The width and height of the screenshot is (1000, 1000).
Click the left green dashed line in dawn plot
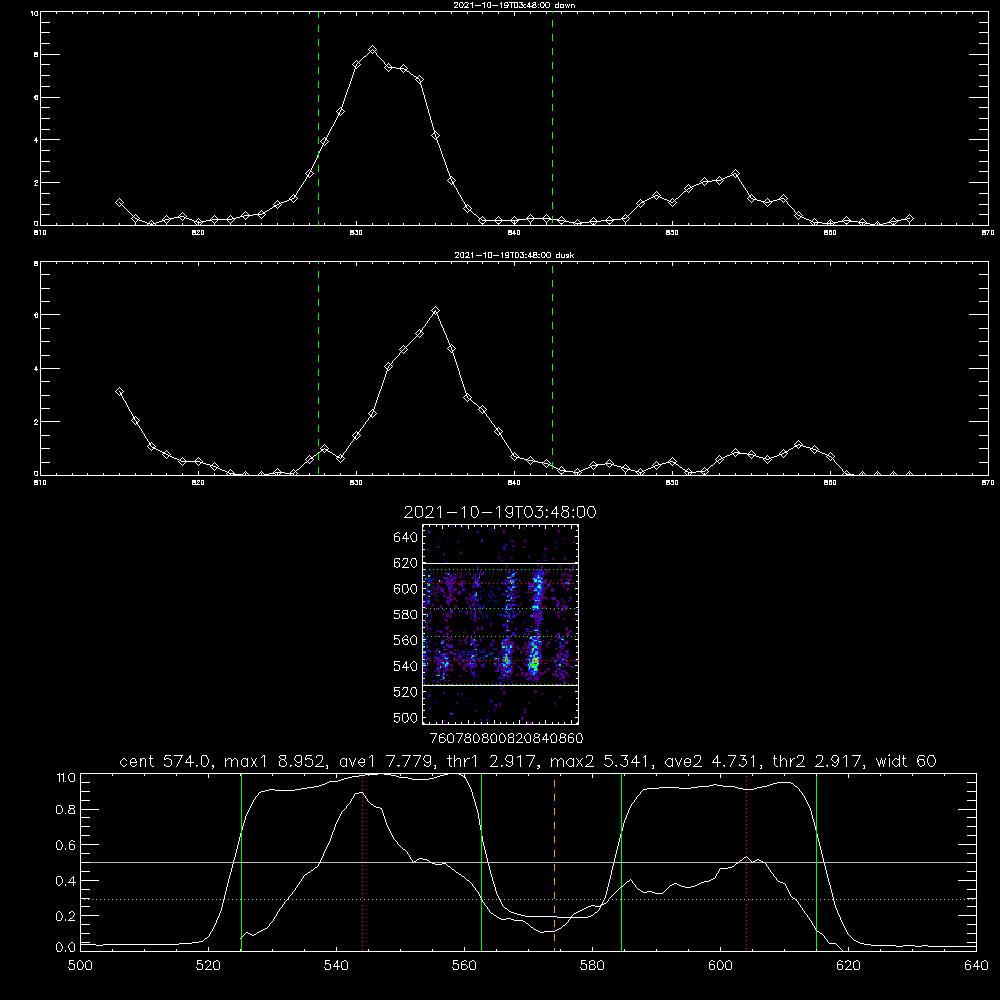(x=318, y=119)
